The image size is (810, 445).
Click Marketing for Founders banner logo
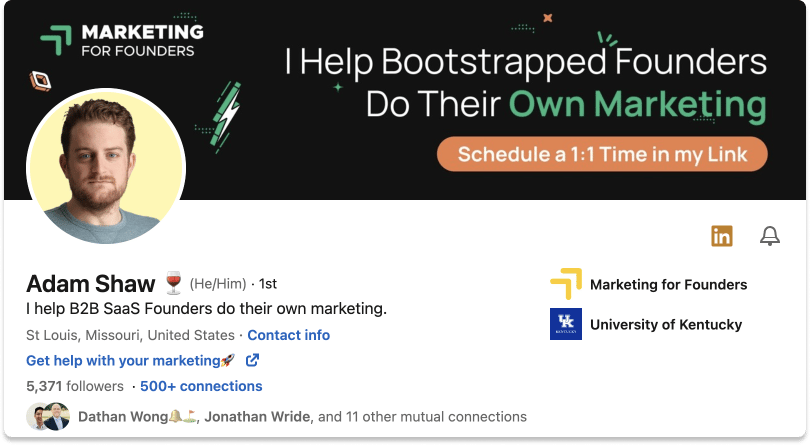click(x=122, y=40)
